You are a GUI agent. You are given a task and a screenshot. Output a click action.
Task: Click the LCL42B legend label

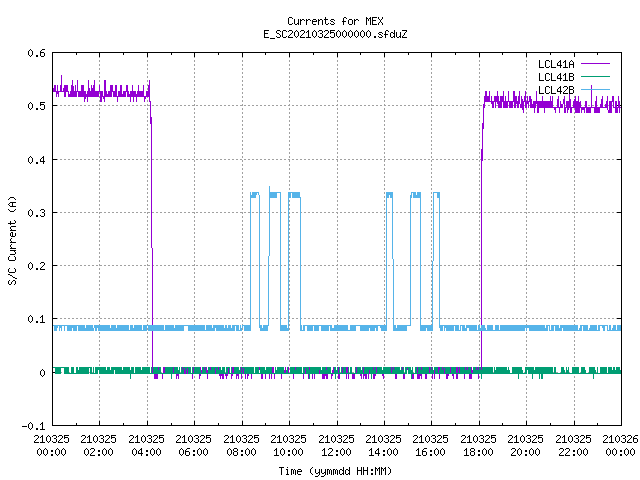tap(556, 90)
